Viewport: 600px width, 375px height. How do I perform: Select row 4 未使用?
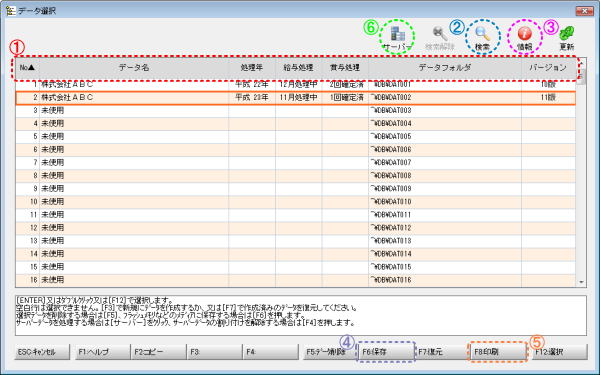pyautogui.click(x=295, y=124)
